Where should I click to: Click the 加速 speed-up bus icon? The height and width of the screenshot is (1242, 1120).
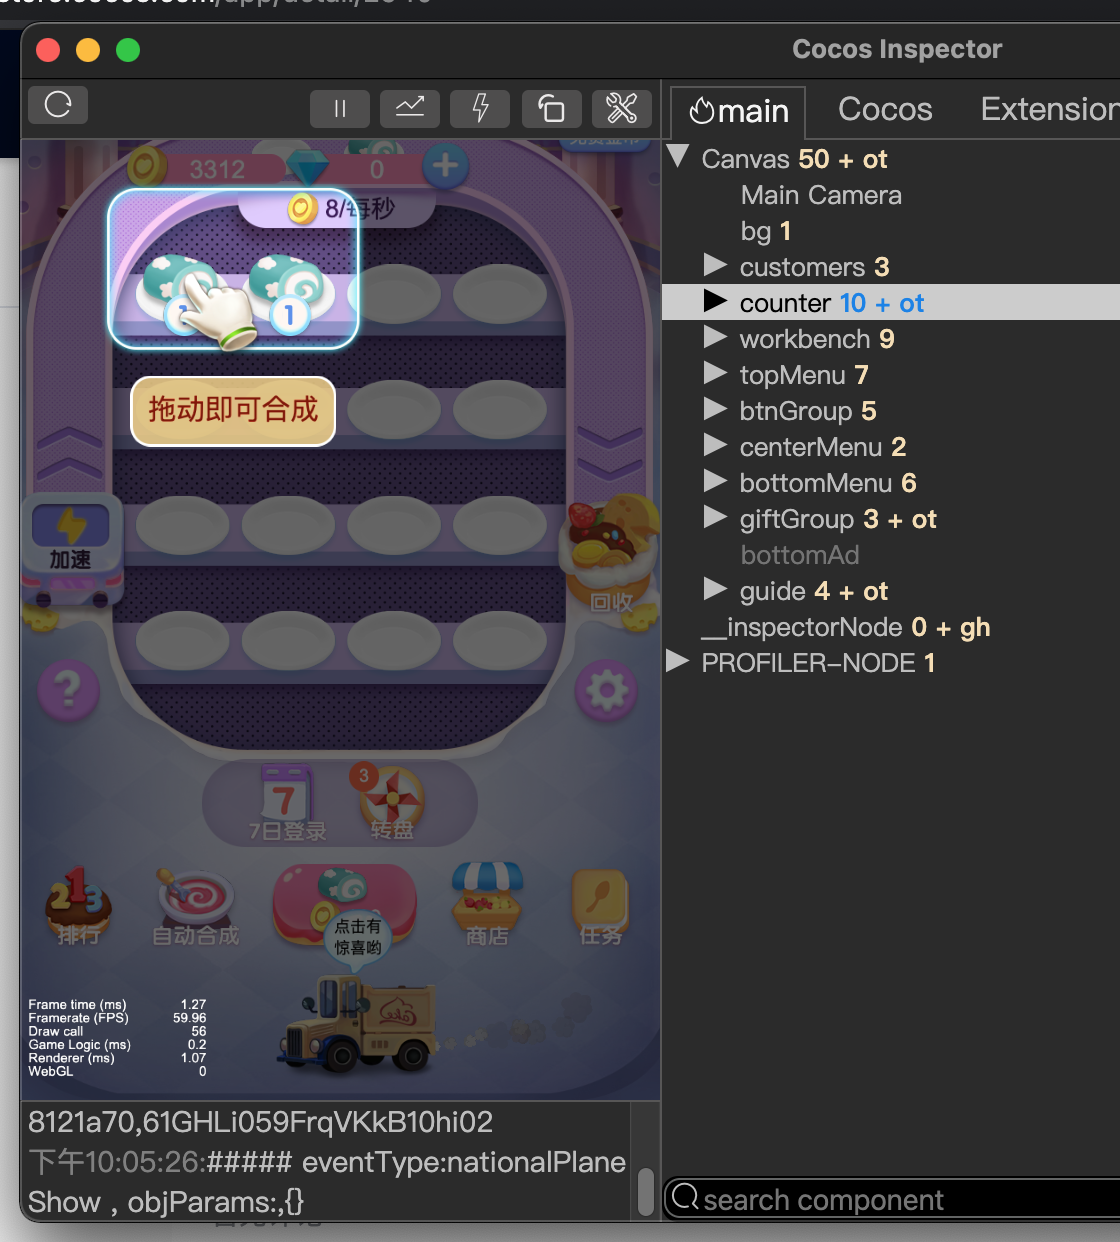71,545
